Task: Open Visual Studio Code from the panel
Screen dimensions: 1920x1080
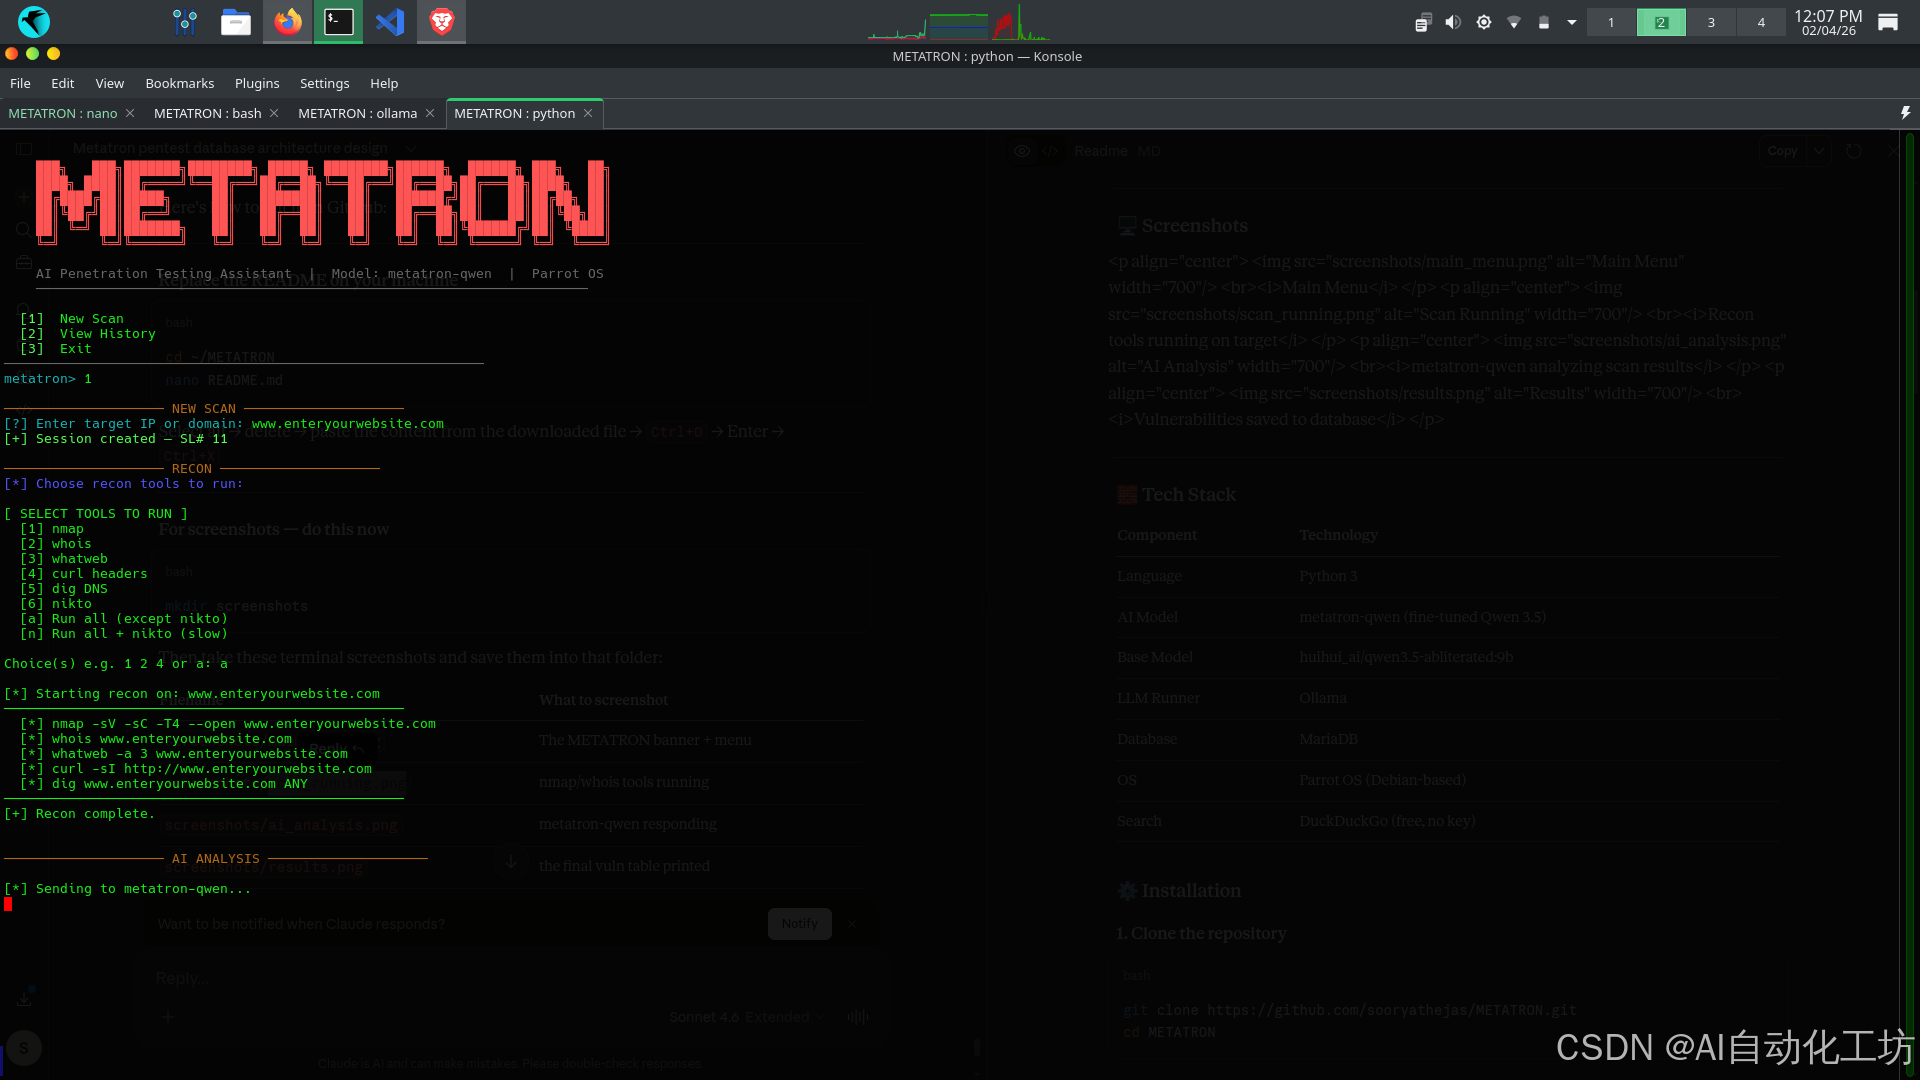Action: click(390, 21)
